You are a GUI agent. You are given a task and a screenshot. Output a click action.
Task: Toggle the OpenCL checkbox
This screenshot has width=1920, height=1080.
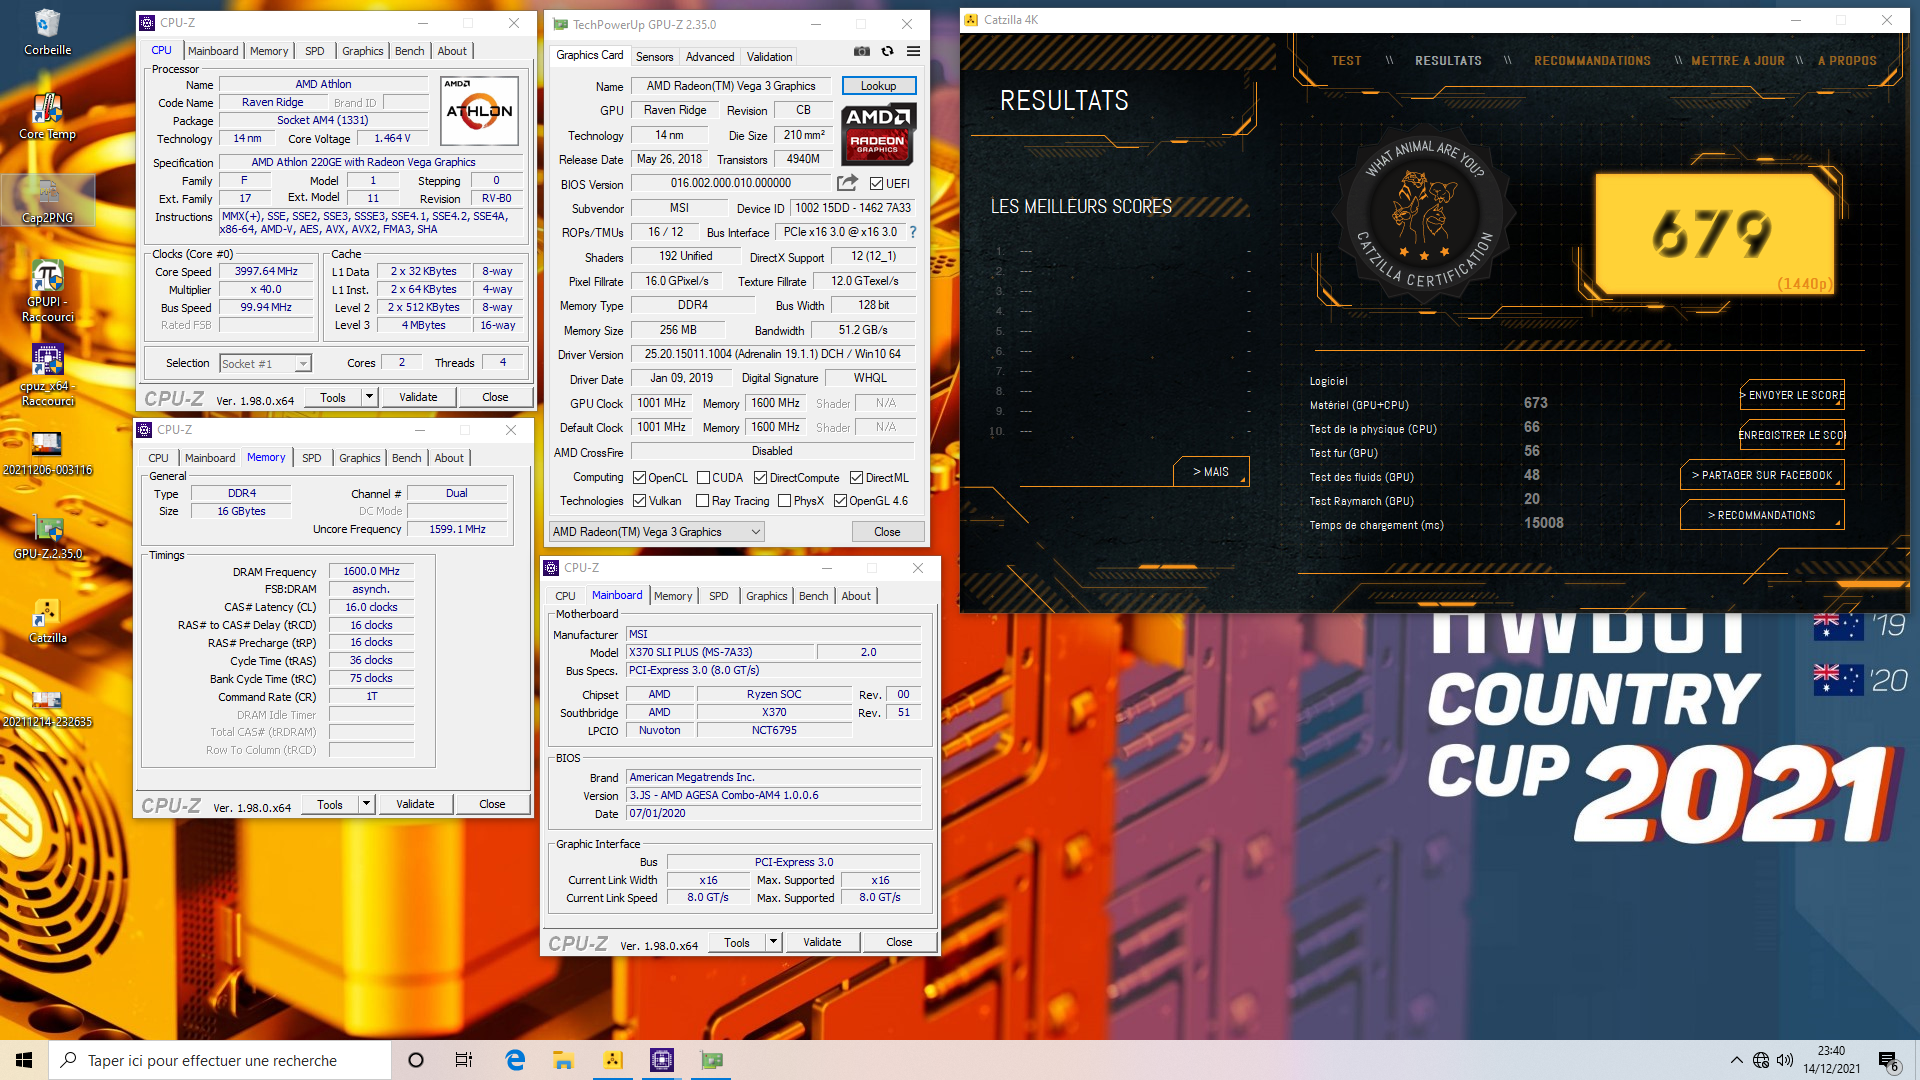[x=640, y=478]
